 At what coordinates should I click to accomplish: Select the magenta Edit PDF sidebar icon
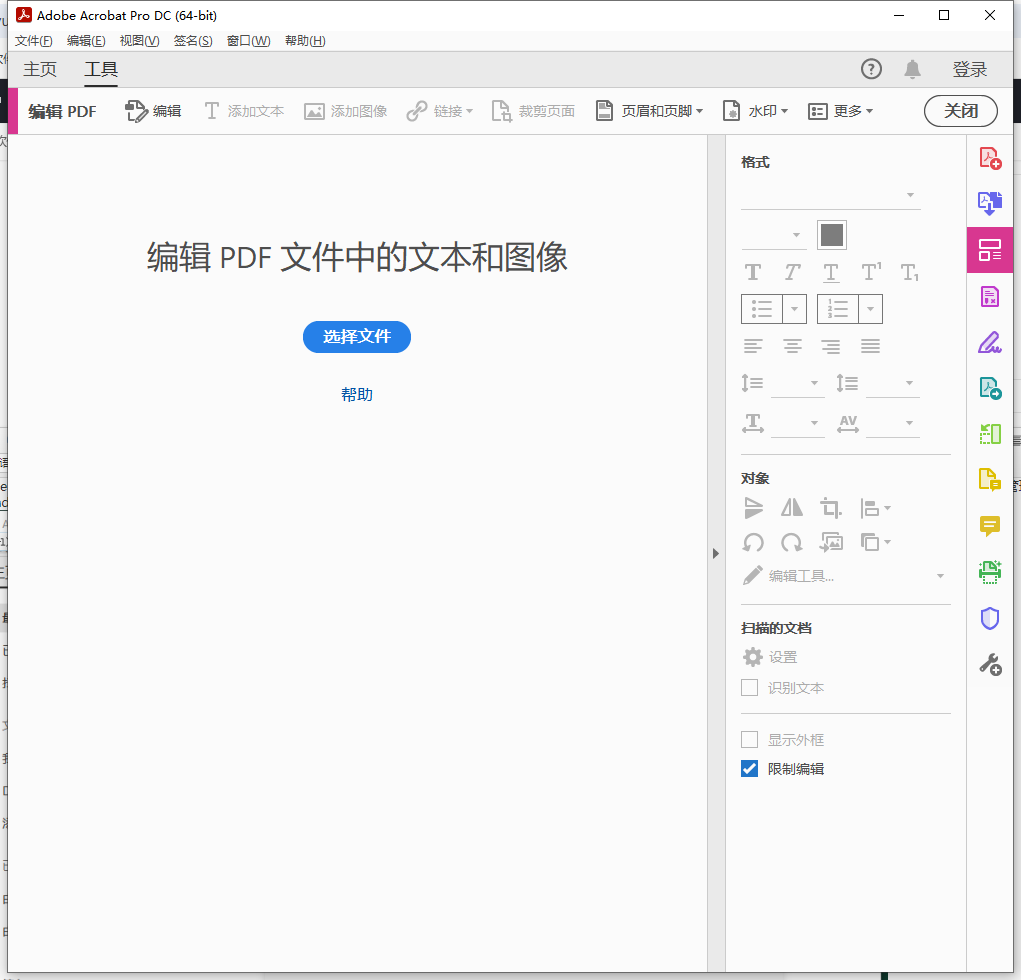pos(990,250)
